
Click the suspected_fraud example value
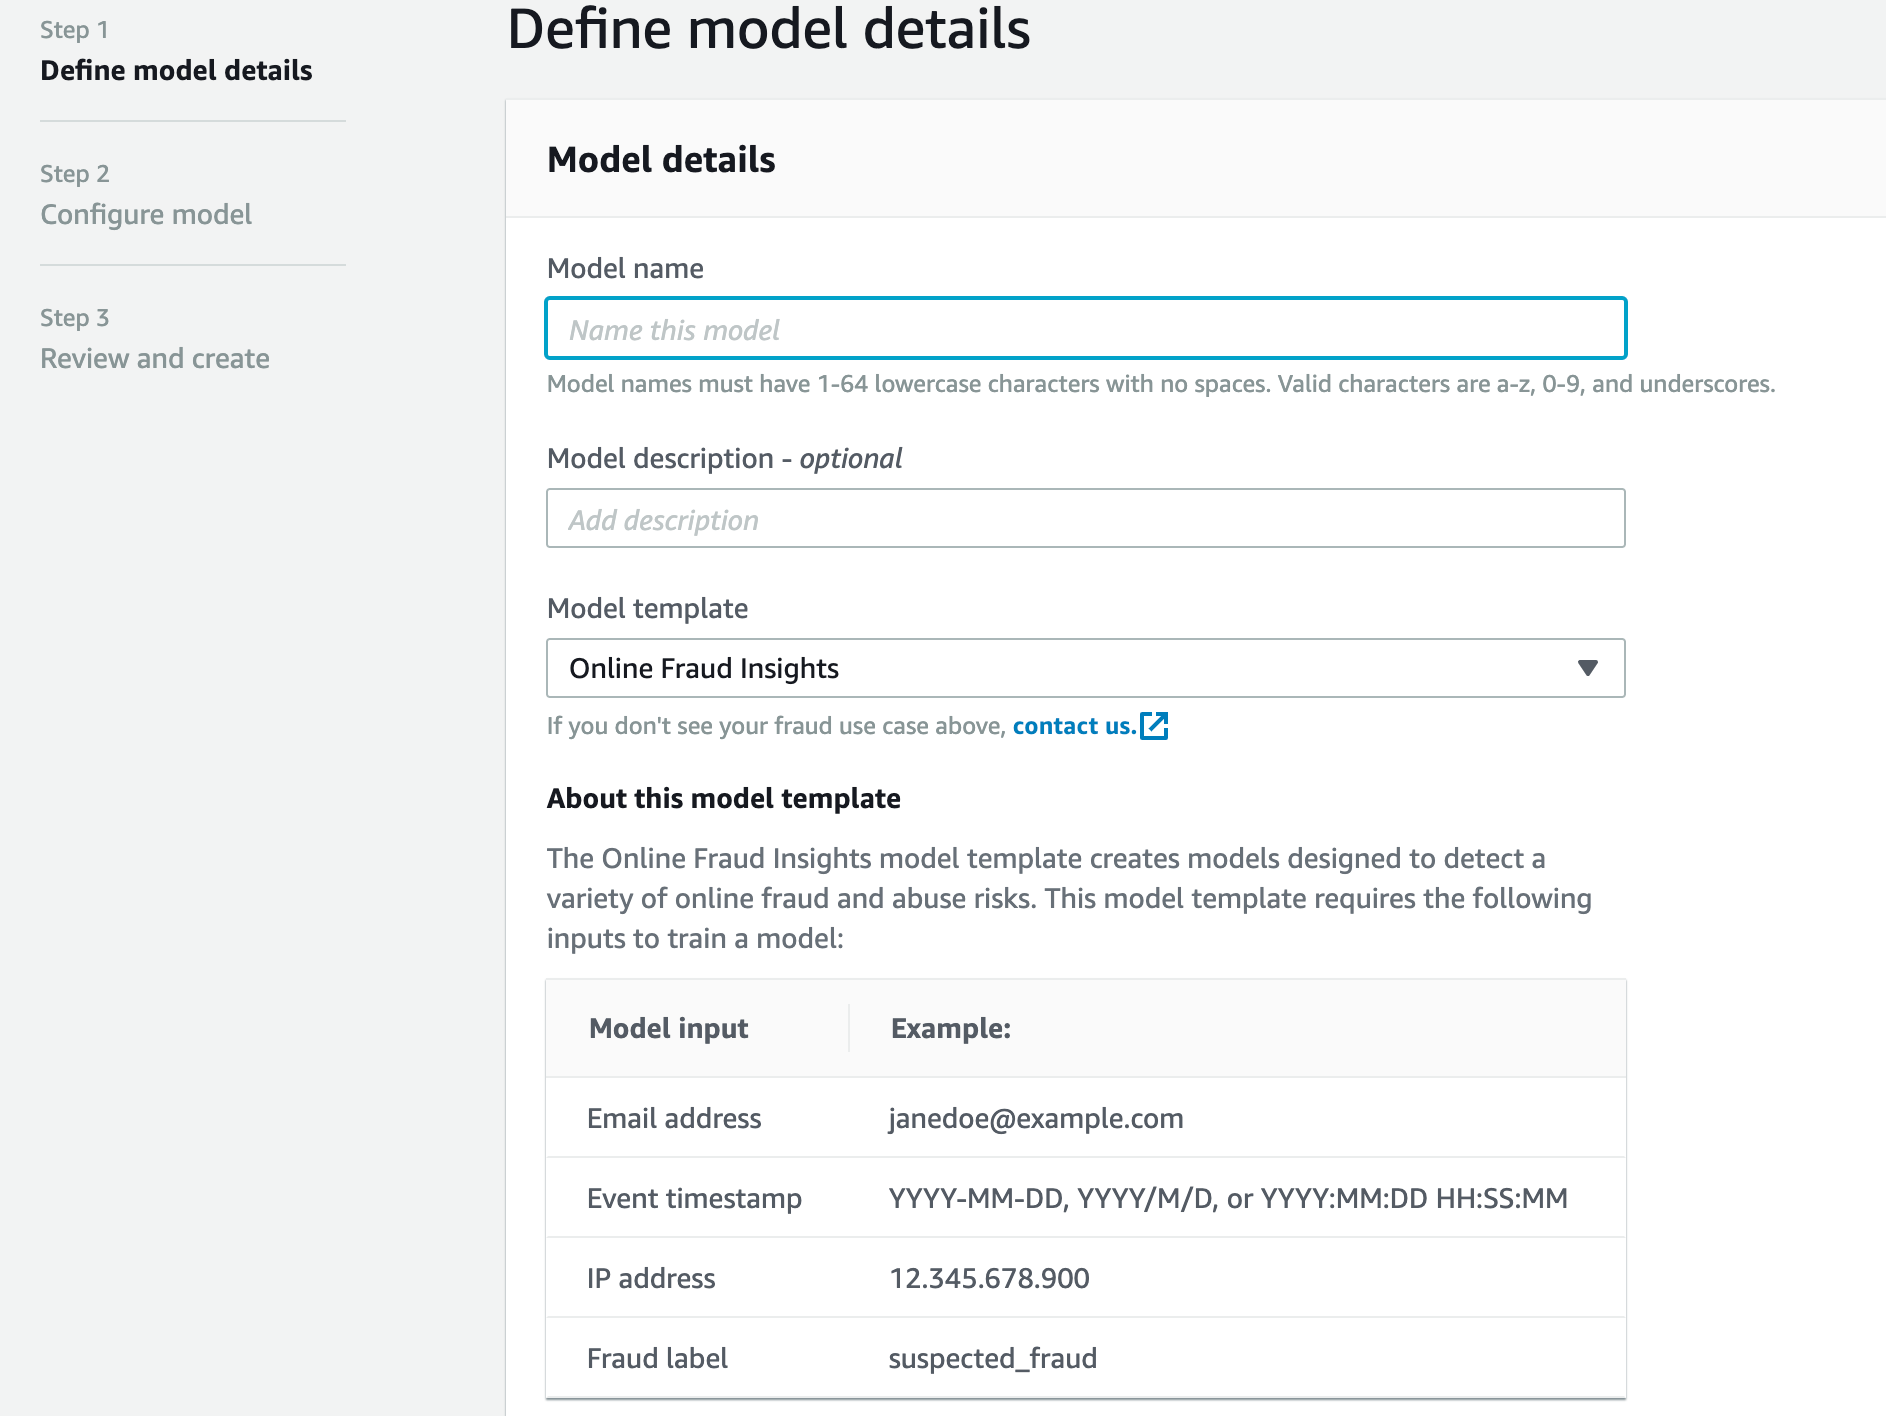(x=992, y=1358)
